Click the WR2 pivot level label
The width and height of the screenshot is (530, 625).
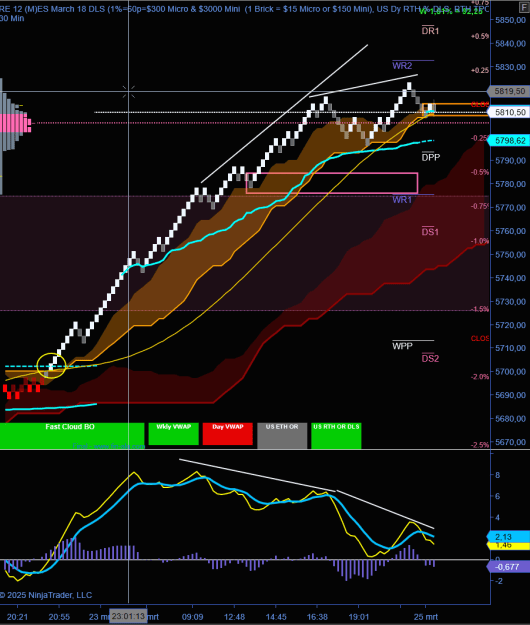402,65
